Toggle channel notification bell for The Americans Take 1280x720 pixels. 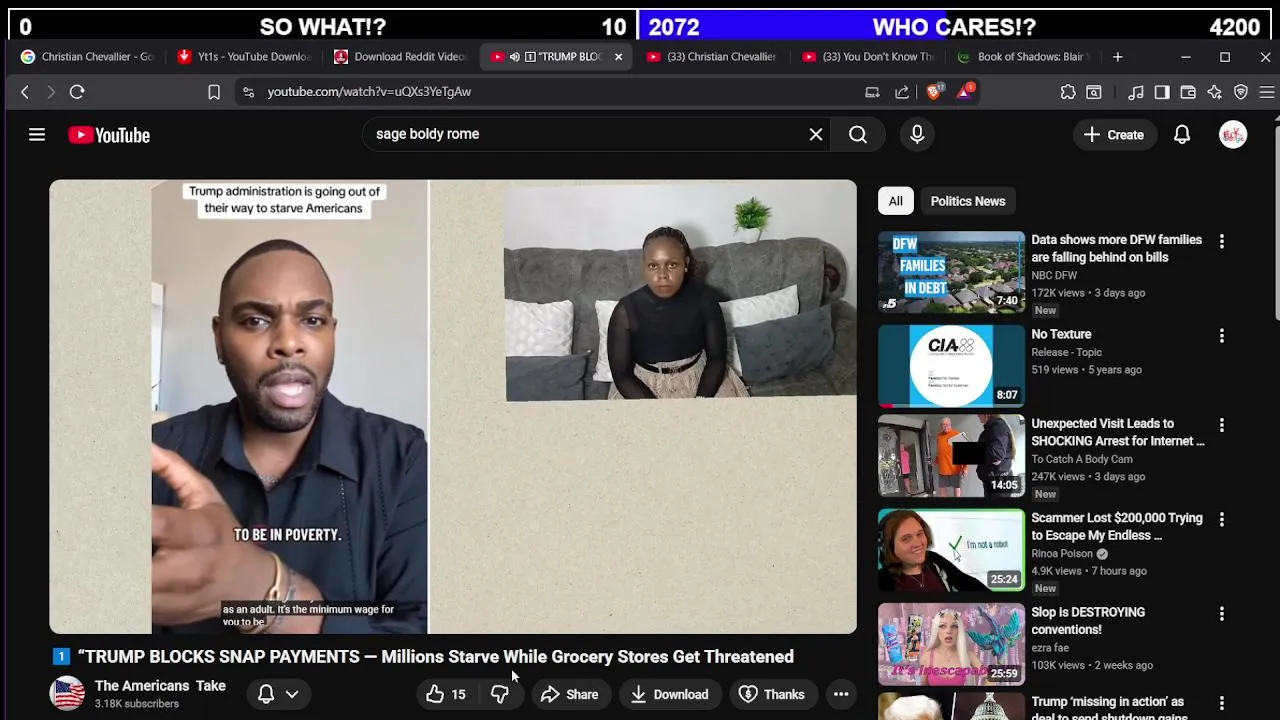pos(266,694)
